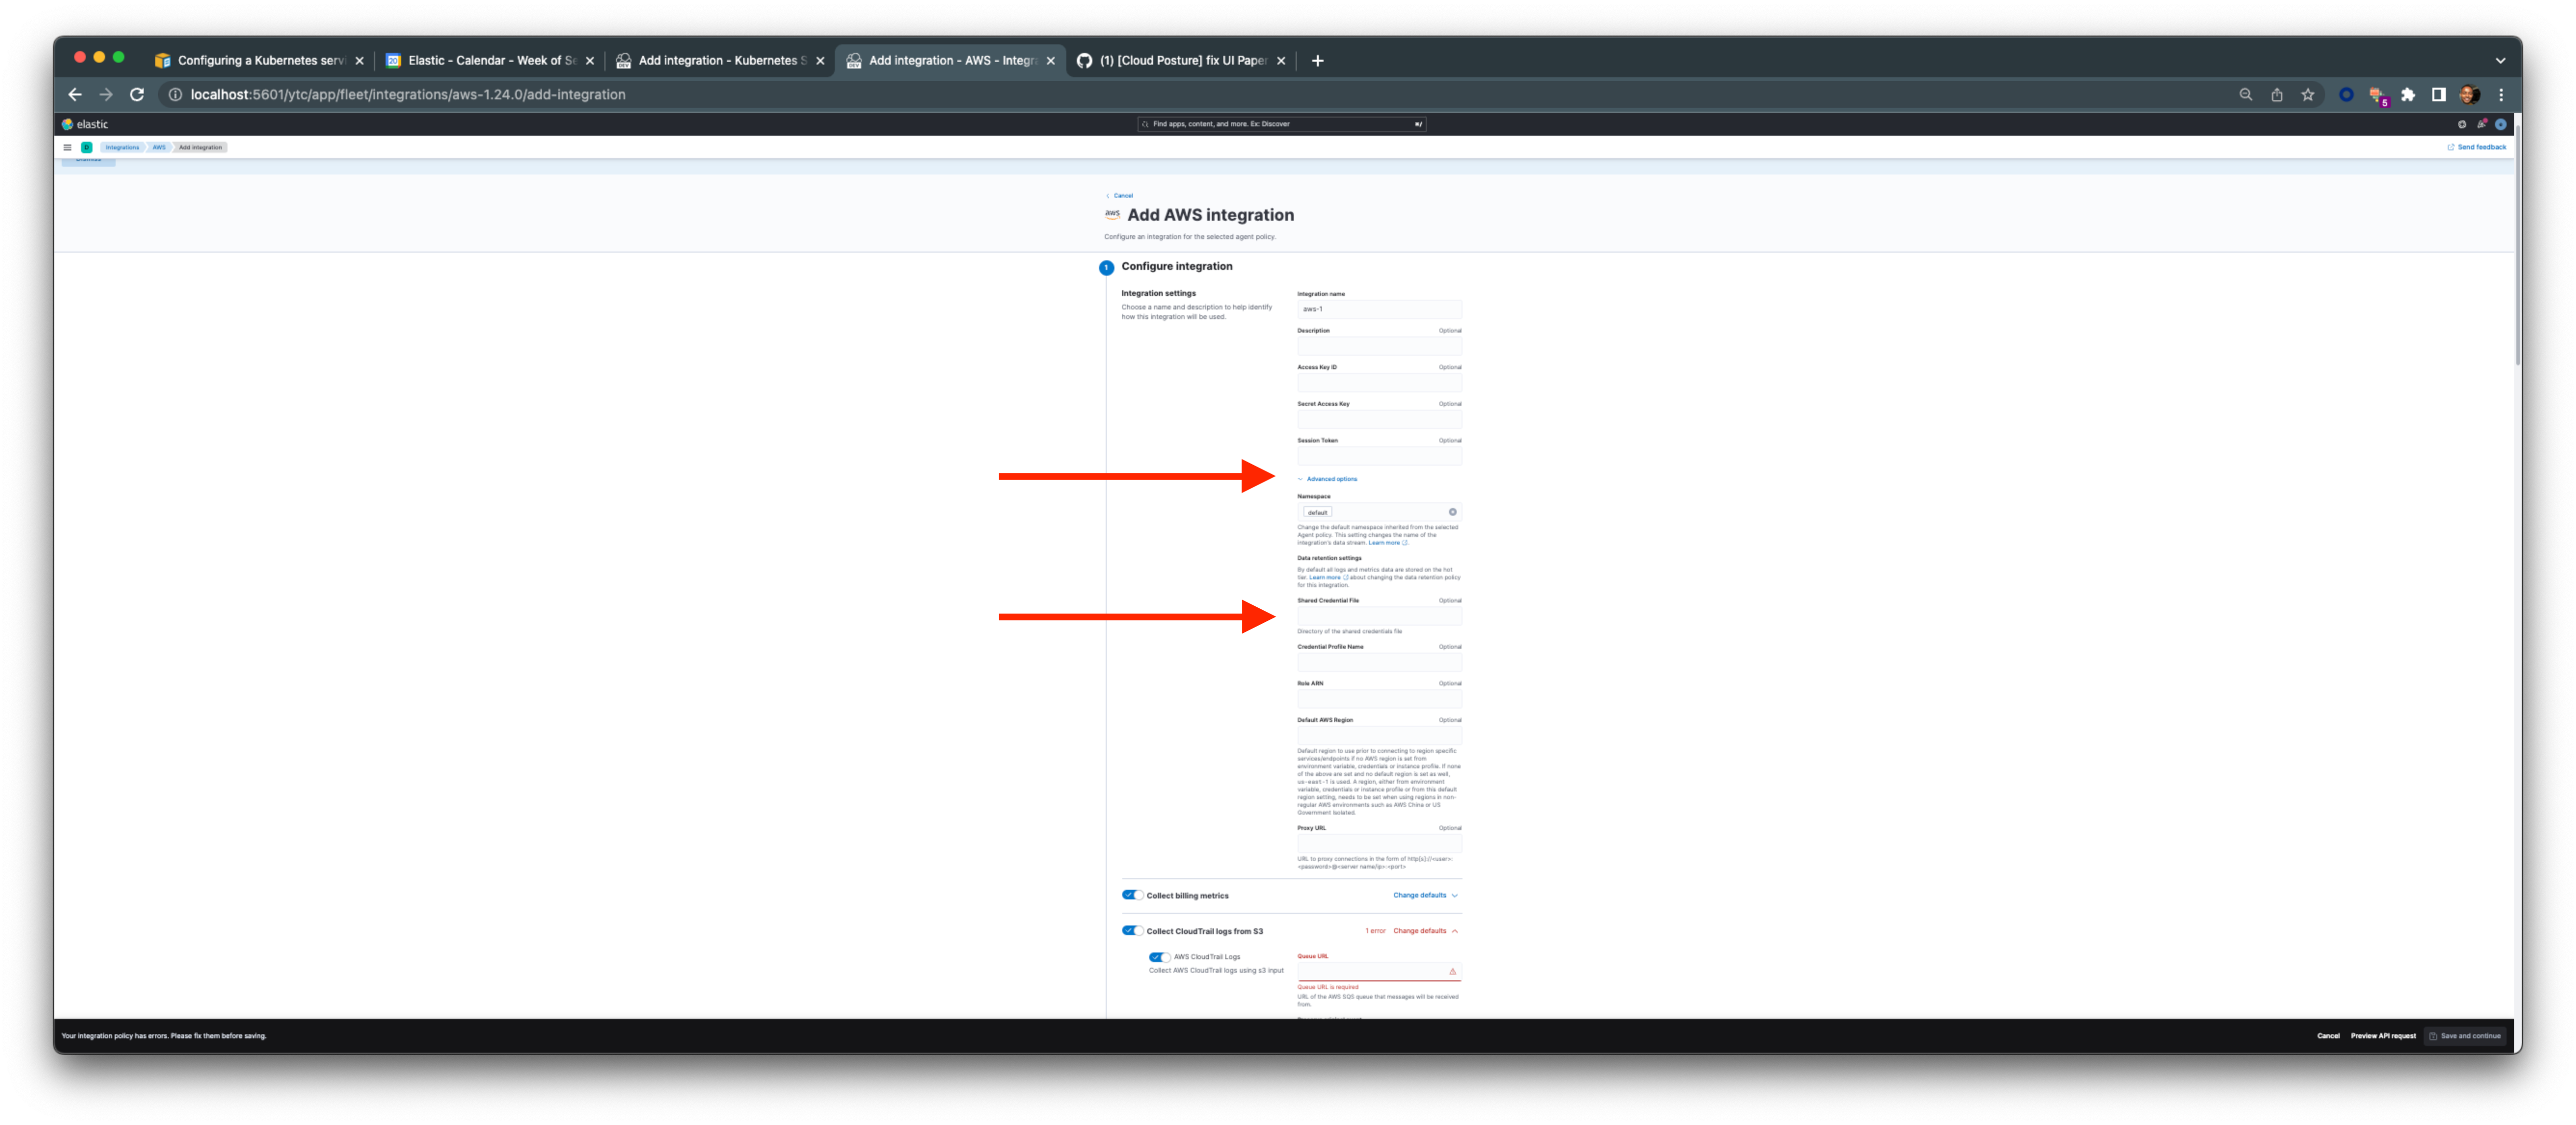Image resolution: width=2576 pixels, height=1125 pixels.
Task: Click the Elastic logo in header
Action: 86,124
